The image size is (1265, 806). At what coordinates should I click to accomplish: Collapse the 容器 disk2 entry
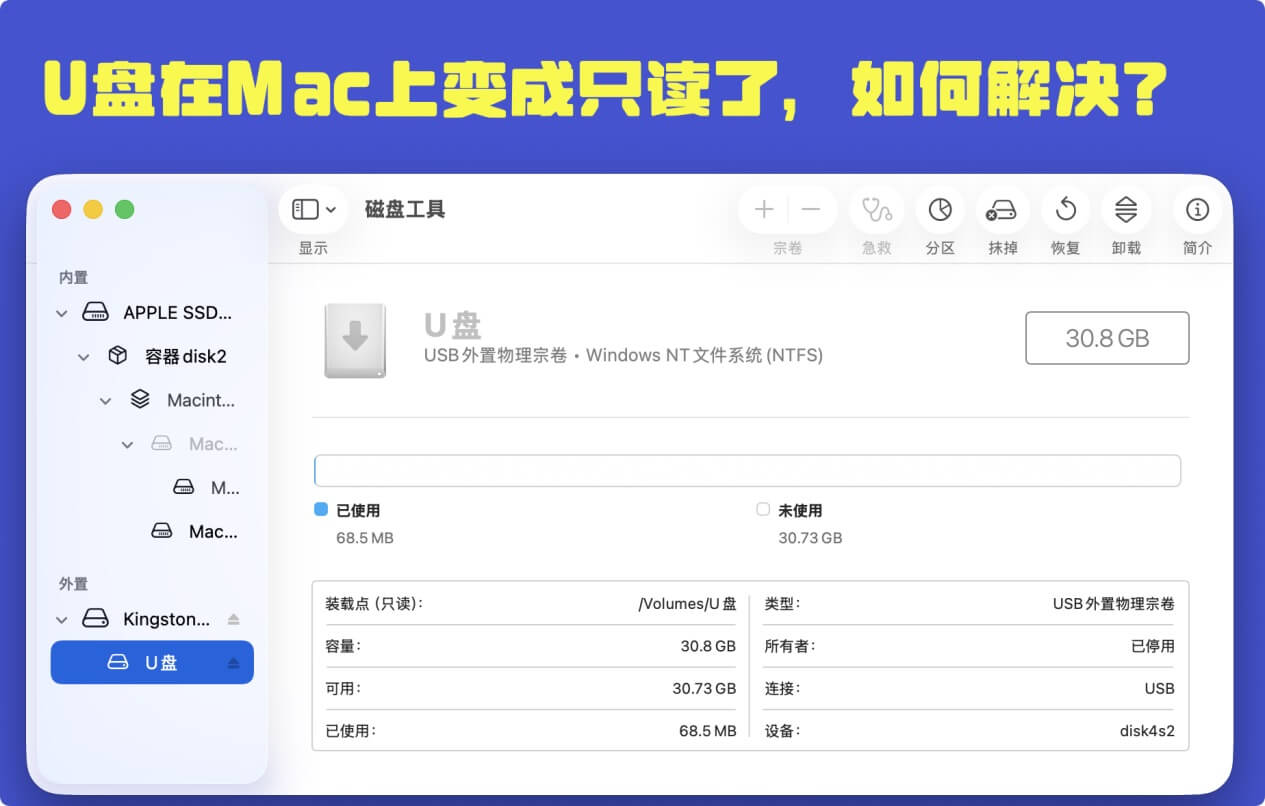(x=83, y=356)
